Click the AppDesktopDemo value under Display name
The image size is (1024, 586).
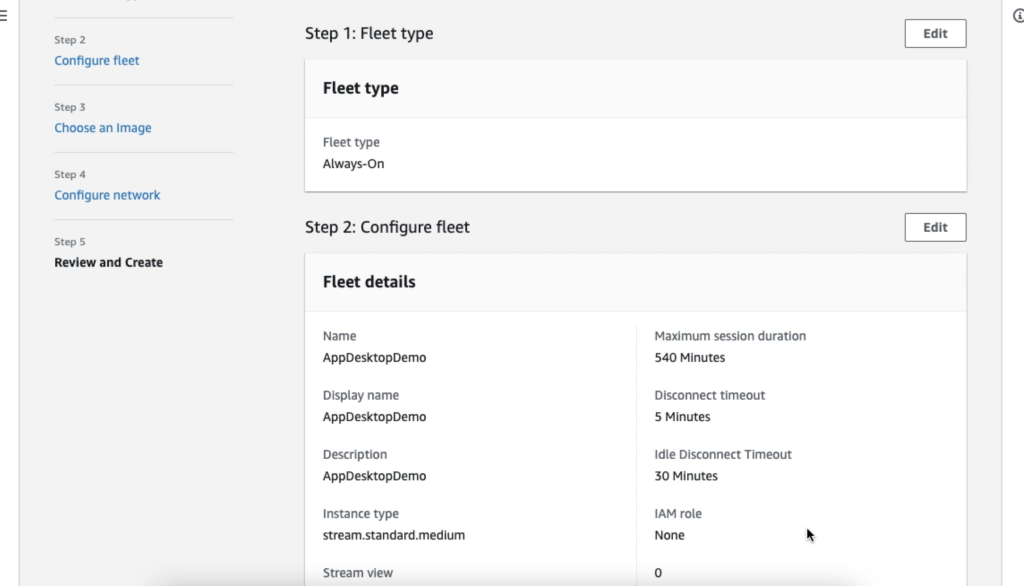[x=374, y=416]
